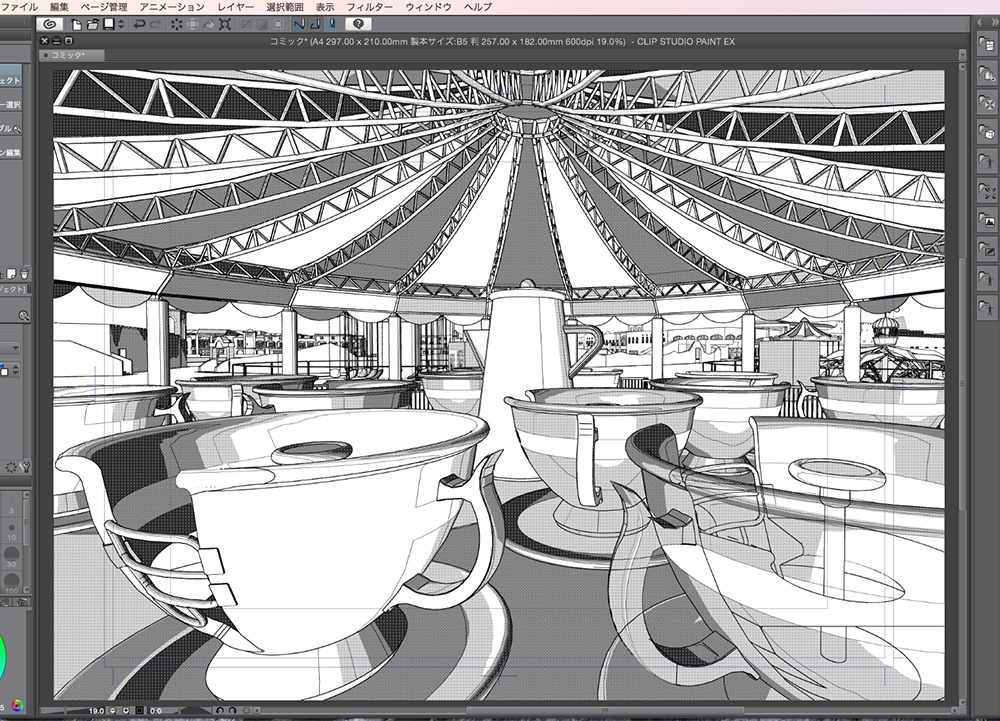Viewport: 1000px width, 721px height.
Task: Adjust the zoom slider beside 19.0
Action: 64,710
